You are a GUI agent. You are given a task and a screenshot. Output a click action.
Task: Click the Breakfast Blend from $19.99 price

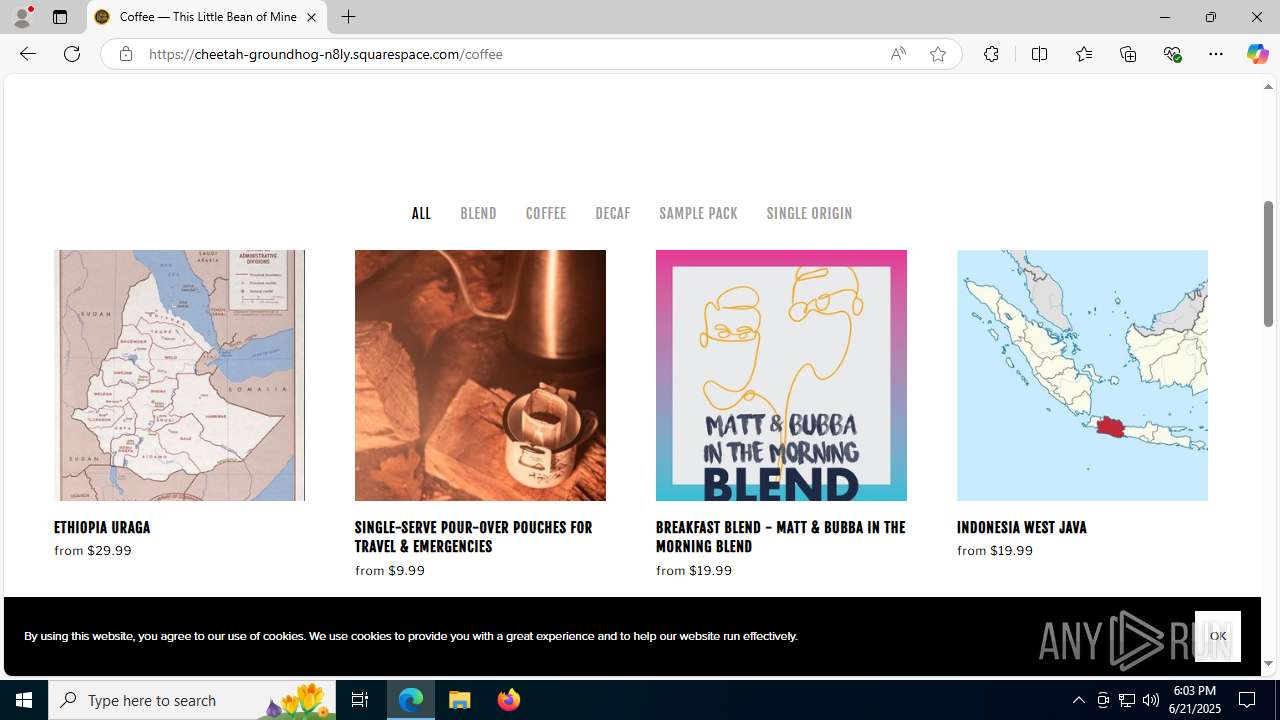tap(694, 570)
